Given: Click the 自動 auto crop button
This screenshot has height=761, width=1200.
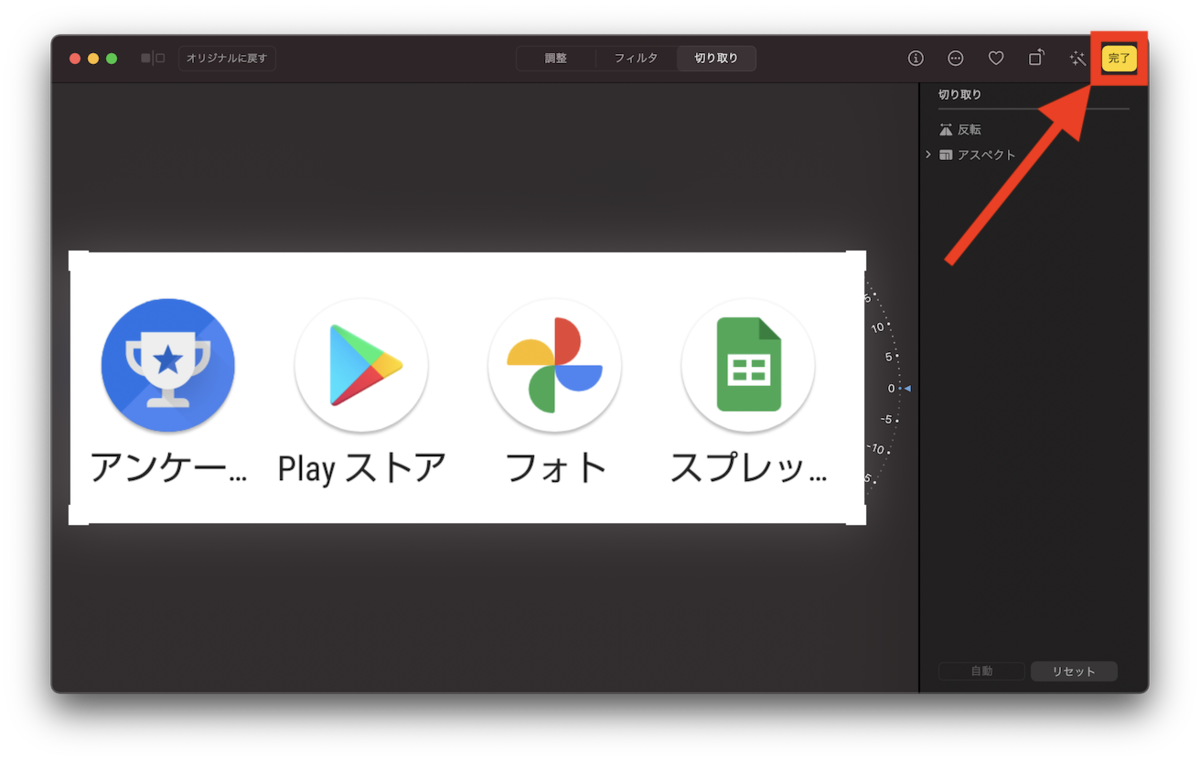Looking at the screenshot, I should pyautogui.click(x=982, y=672).
